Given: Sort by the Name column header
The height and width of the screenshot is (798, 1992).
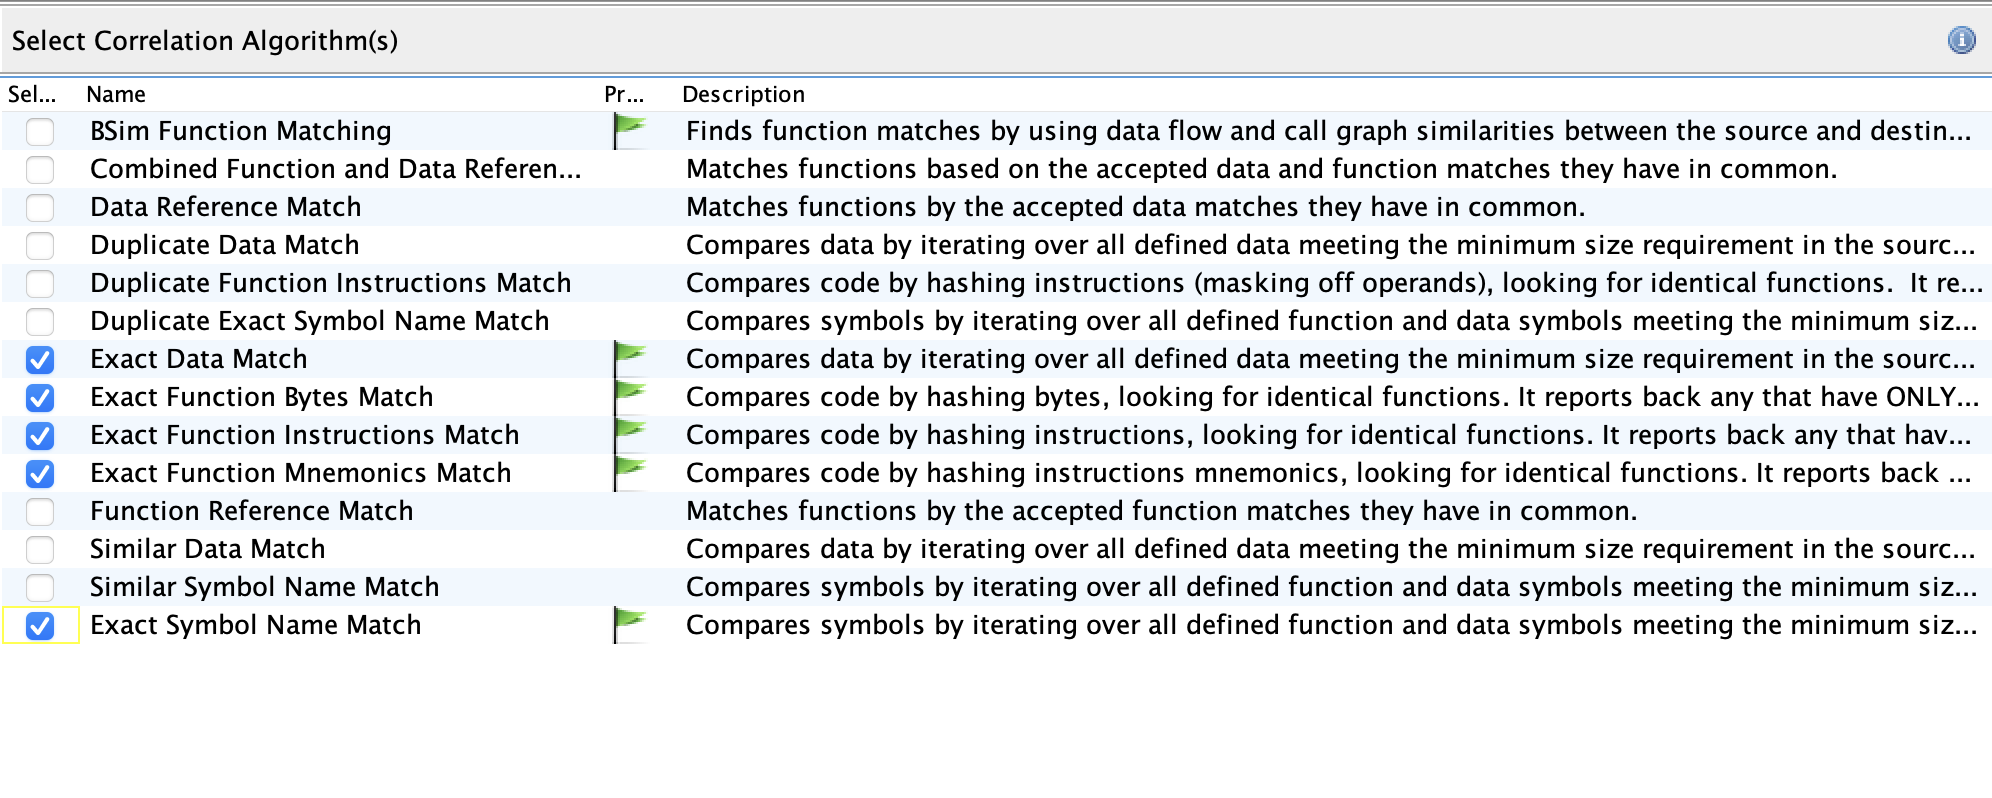Looking at the screenshot, I should click(116, 94).
